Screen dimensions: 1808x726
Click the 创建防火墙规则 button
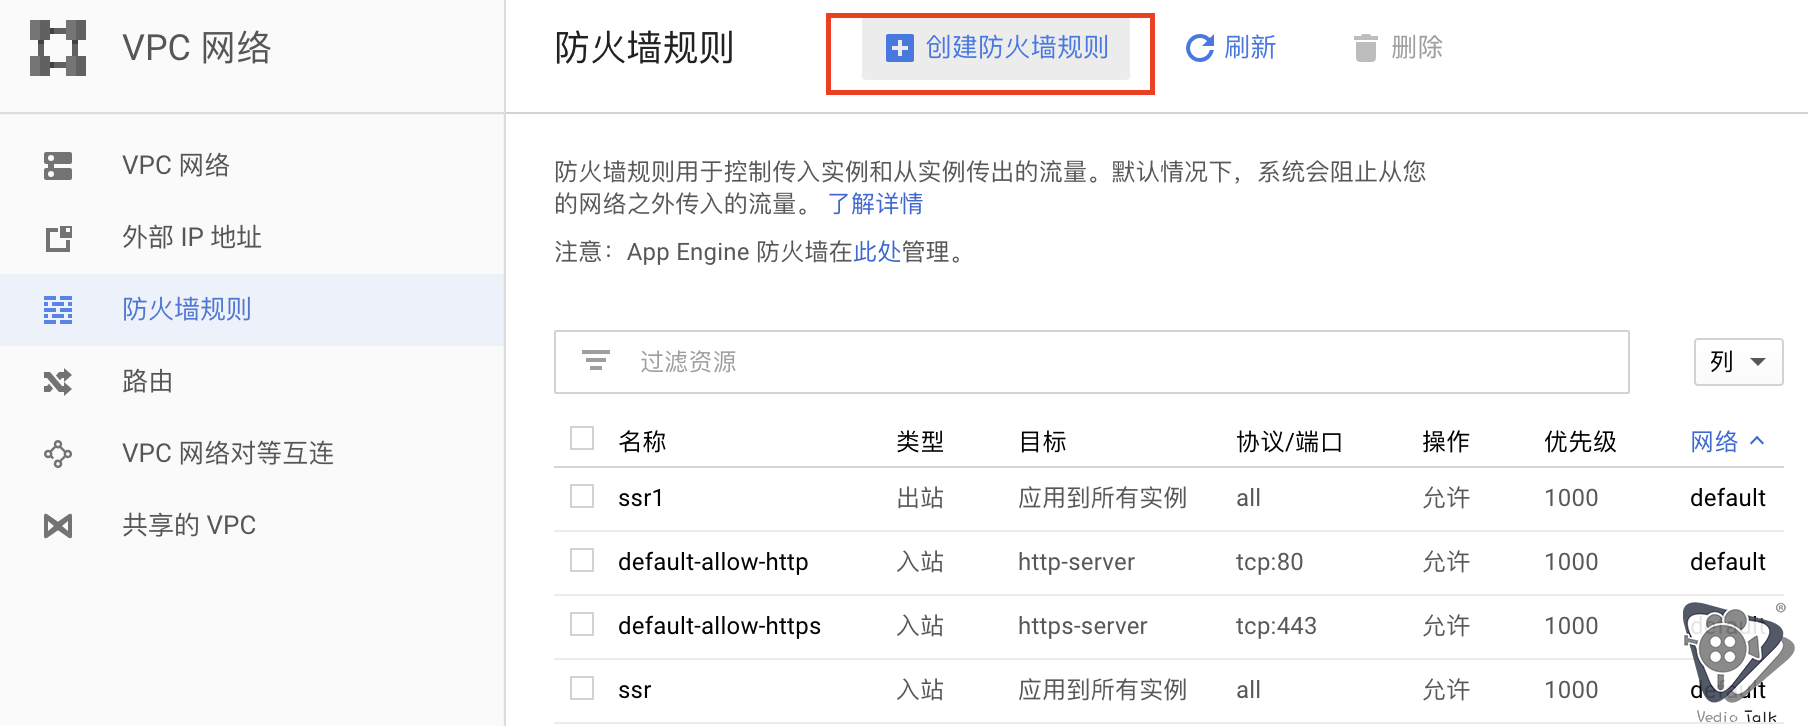(996, 48)
